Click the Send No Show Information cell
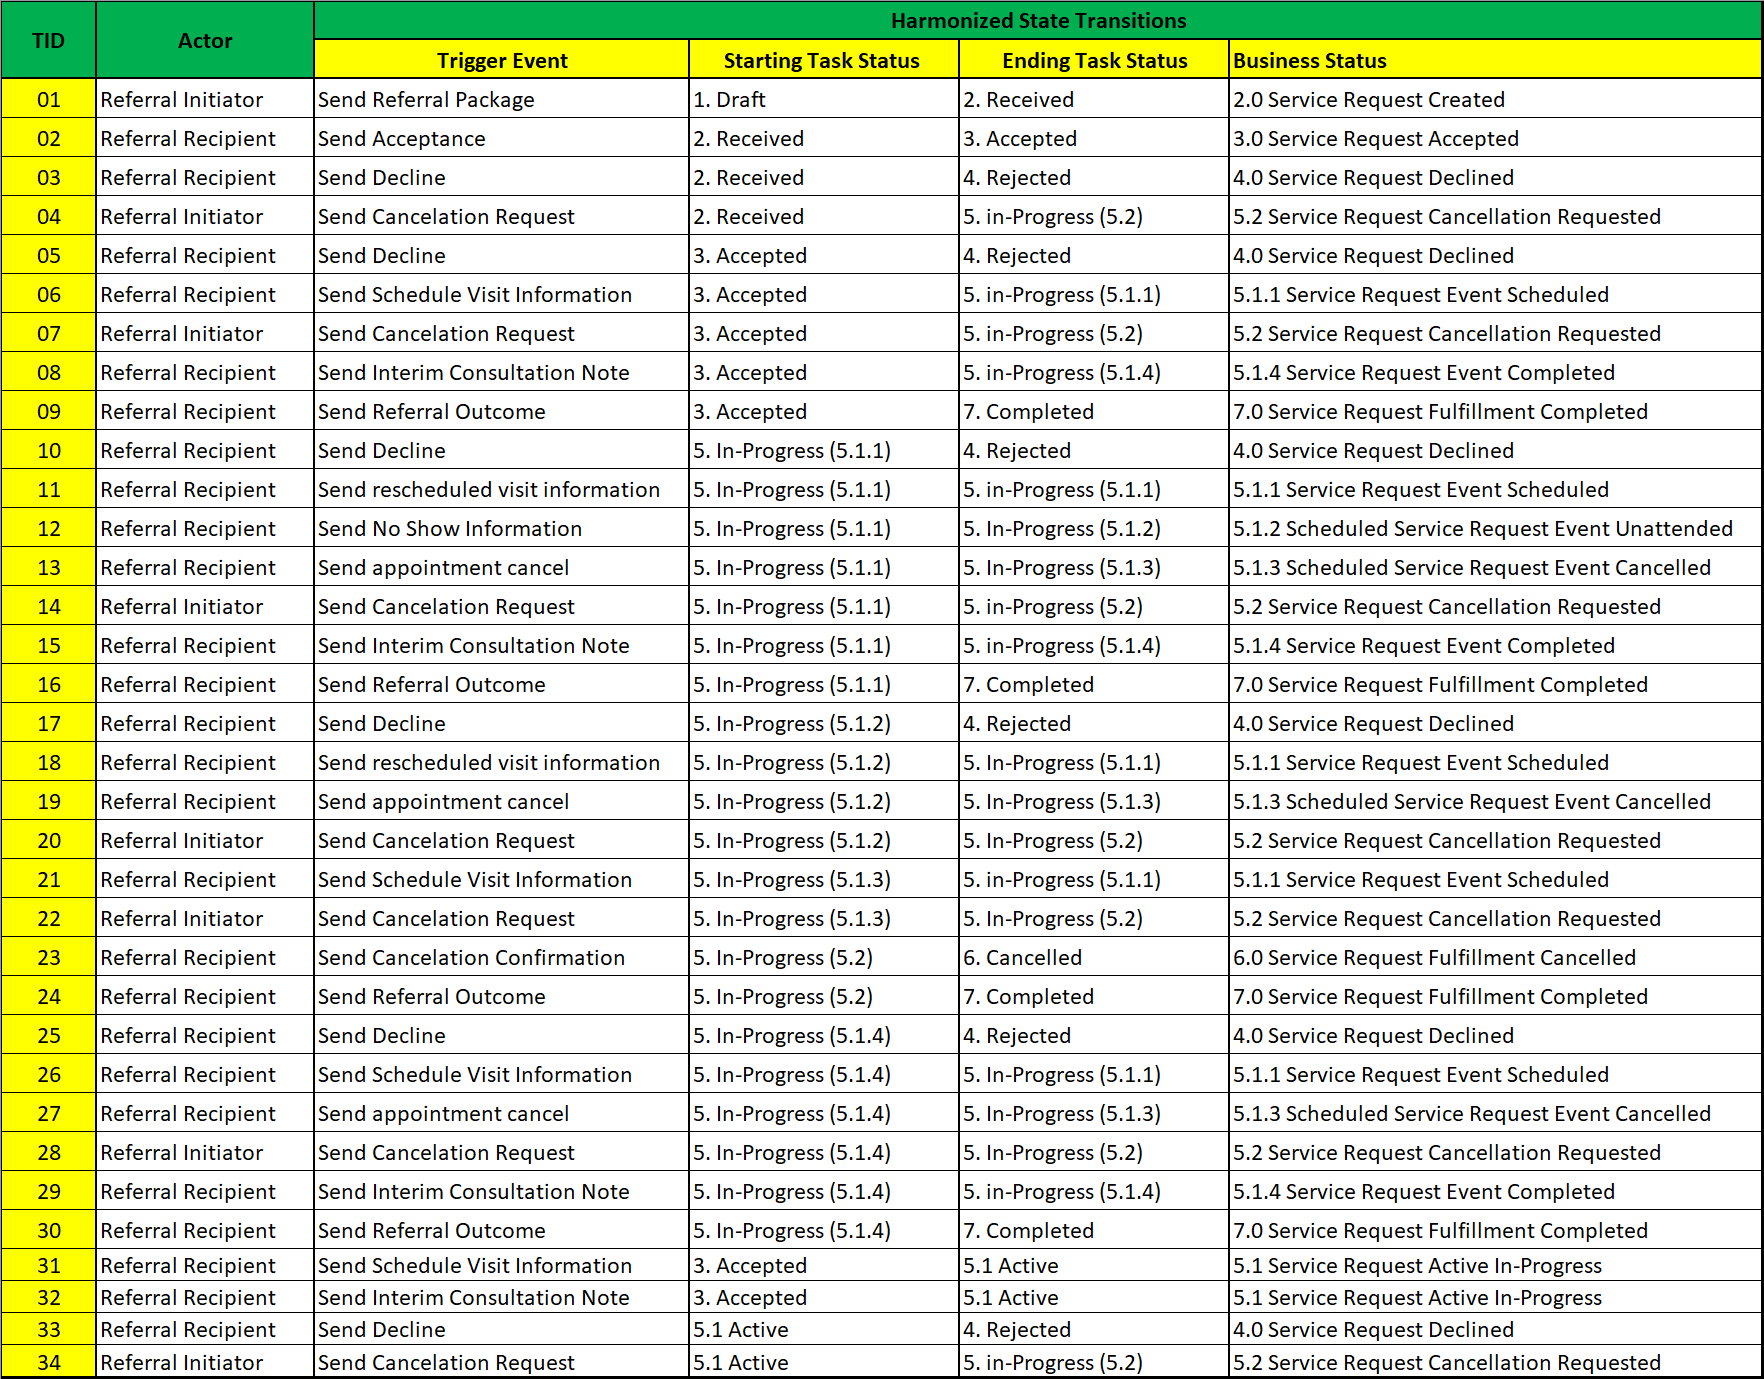Screen dimensions: 1764x1379 pos(449,529)
